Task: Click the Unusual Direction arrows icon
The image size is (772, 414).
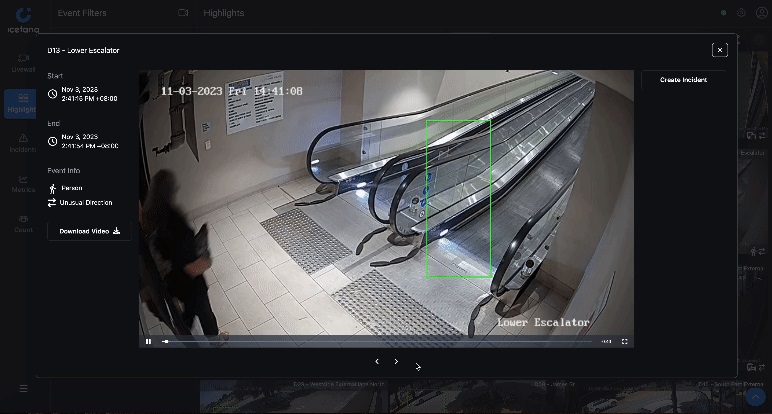Action: 52,202
